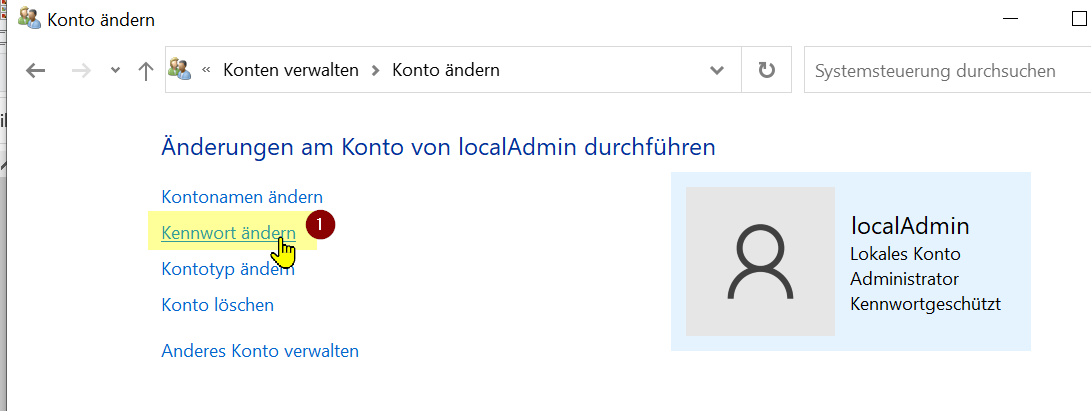Click the Kennwort ändern link
1091x411 pixels.
click(x=228, y=233)
